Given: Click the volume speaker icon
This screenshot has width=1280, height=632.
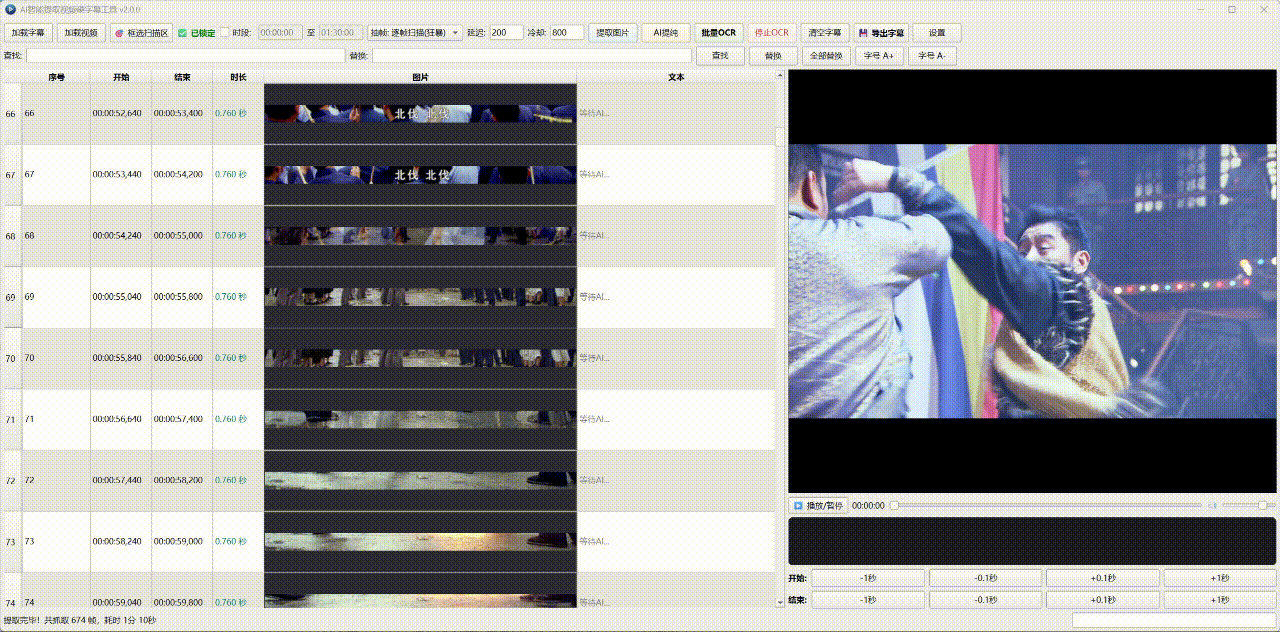Looking at the screenshot, I should pyautogui.click(x=1213, y=505).
